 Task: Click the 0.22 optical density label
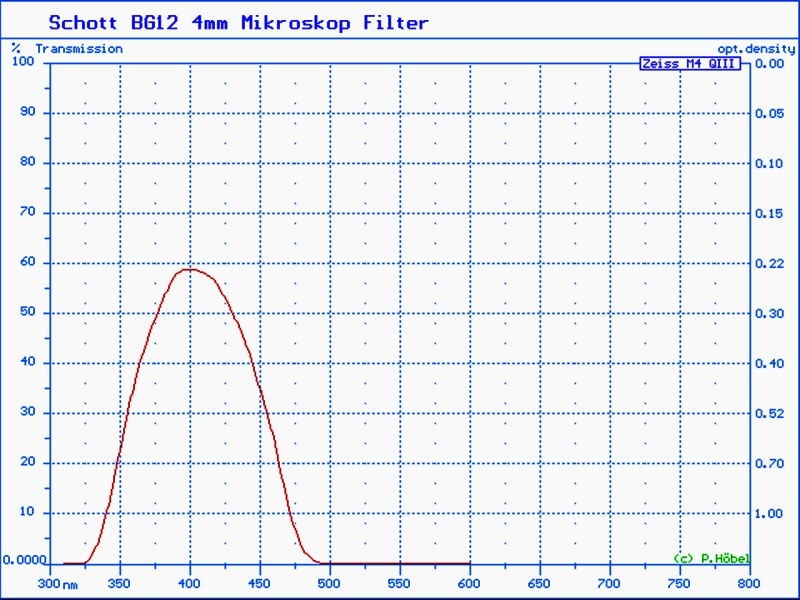pos(769,263)
